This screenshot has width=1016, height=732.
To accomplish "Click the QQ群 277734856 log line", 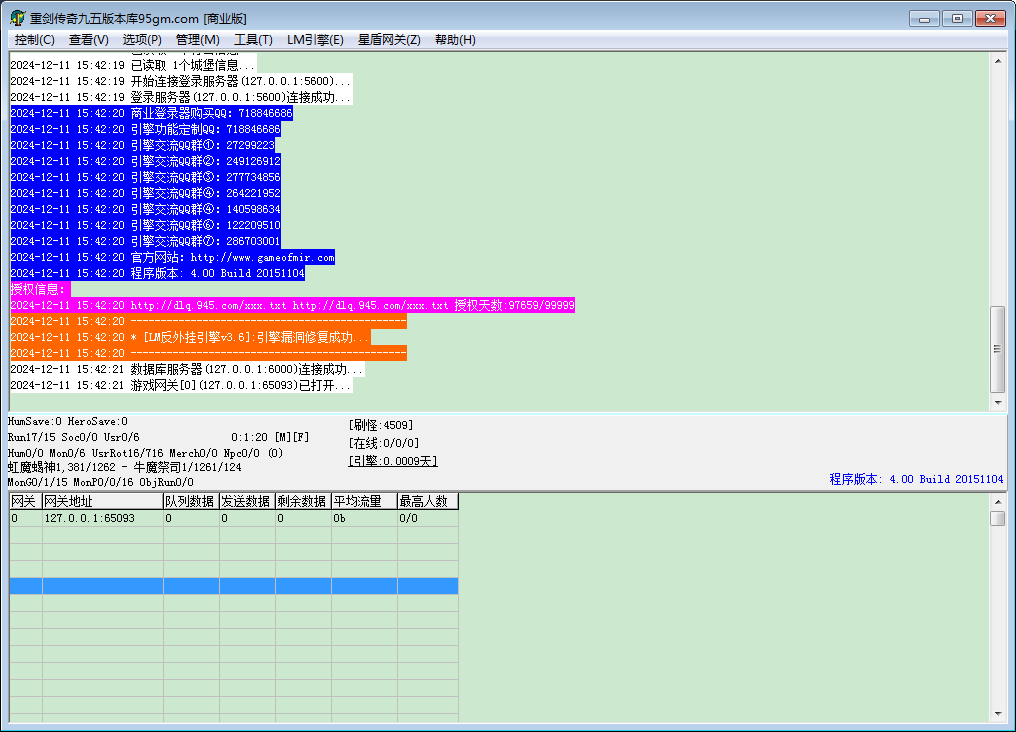I will click(146, 177).
